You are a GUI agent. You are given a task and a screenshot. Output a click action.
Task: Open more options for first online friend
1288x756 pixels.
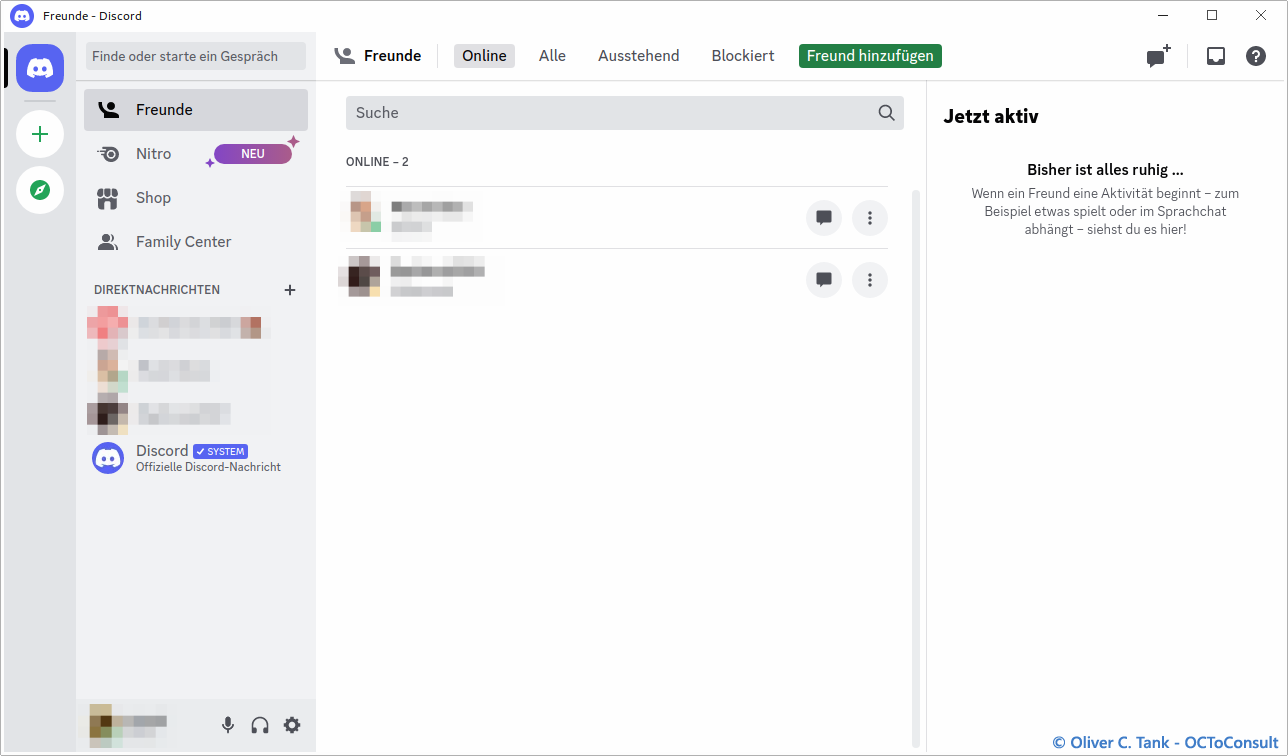click(870, 218)
